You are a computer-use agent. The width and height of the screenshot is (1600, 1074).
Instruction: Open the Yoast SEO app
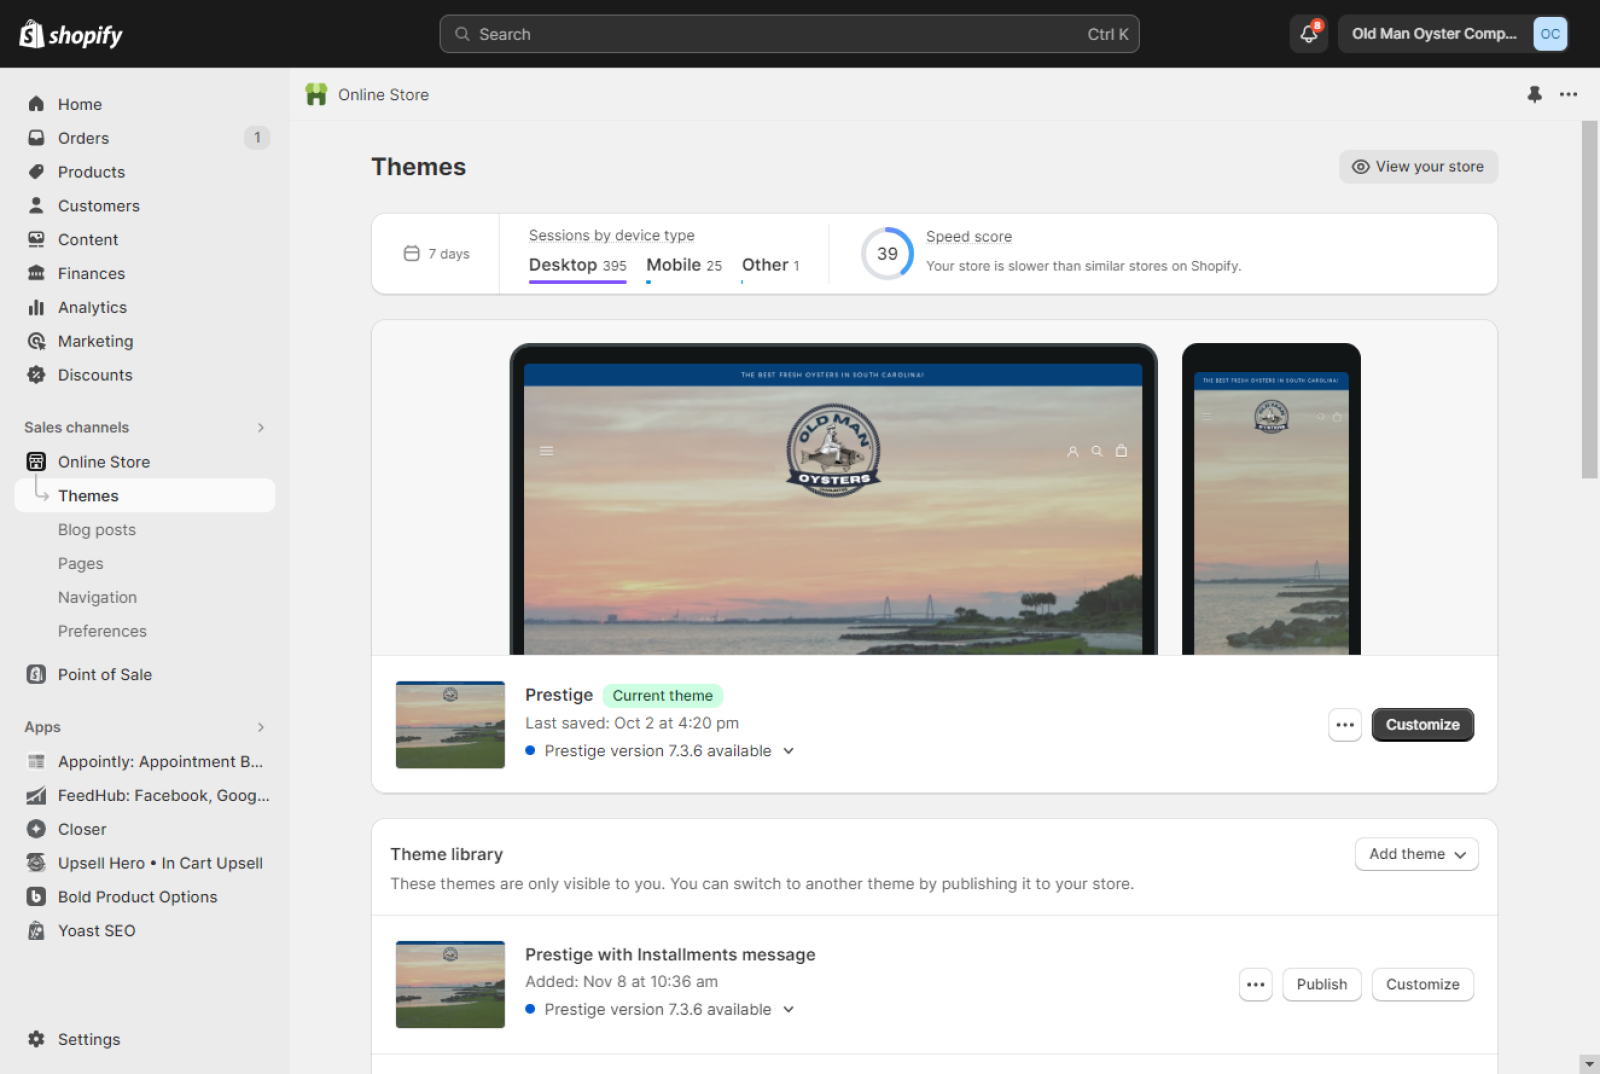click(x=96, y=930)
